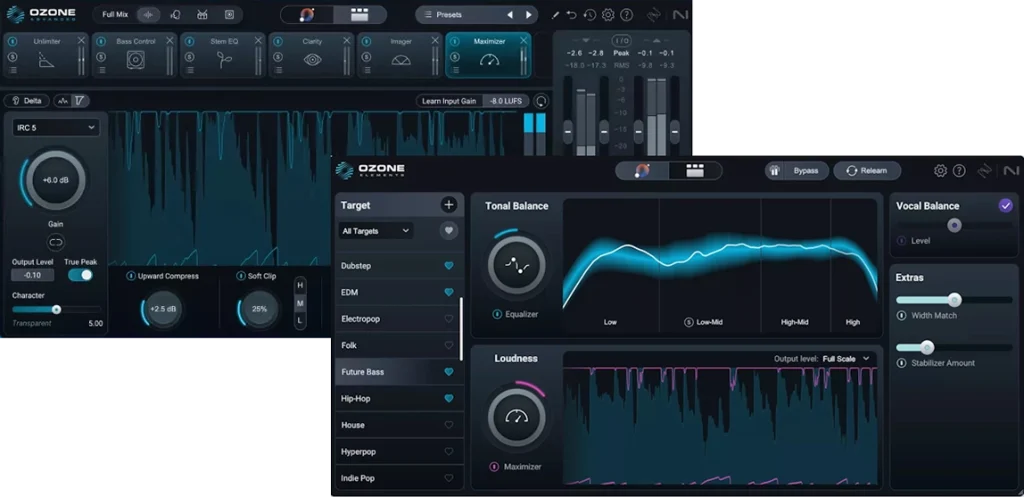Click the Learn Input Gain button
This screenshot has width=1024, height=497.
pos(449,101)
